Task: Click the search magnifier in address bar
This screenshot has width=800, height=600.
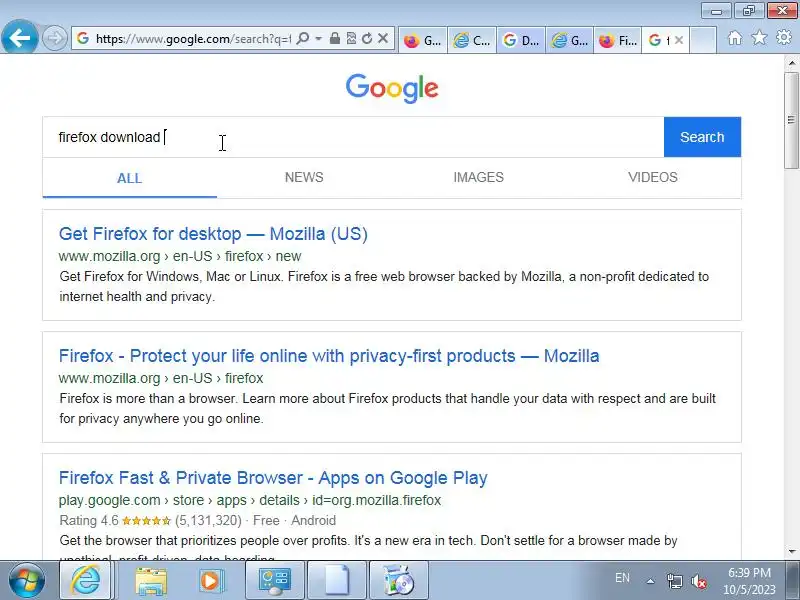Action: coord(303,38)
